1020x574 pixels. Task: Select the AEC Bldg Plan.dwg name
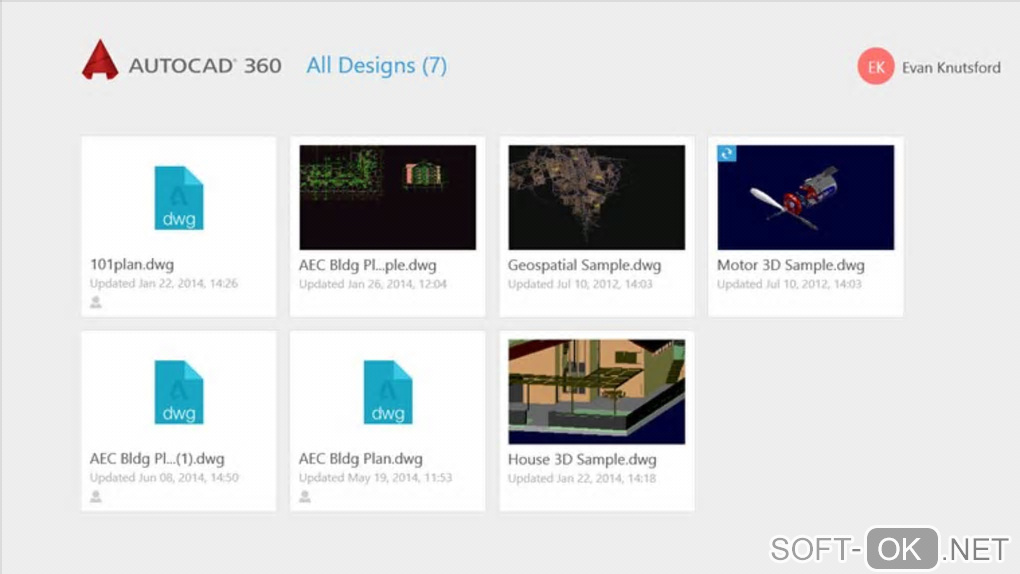pos(360,459)
